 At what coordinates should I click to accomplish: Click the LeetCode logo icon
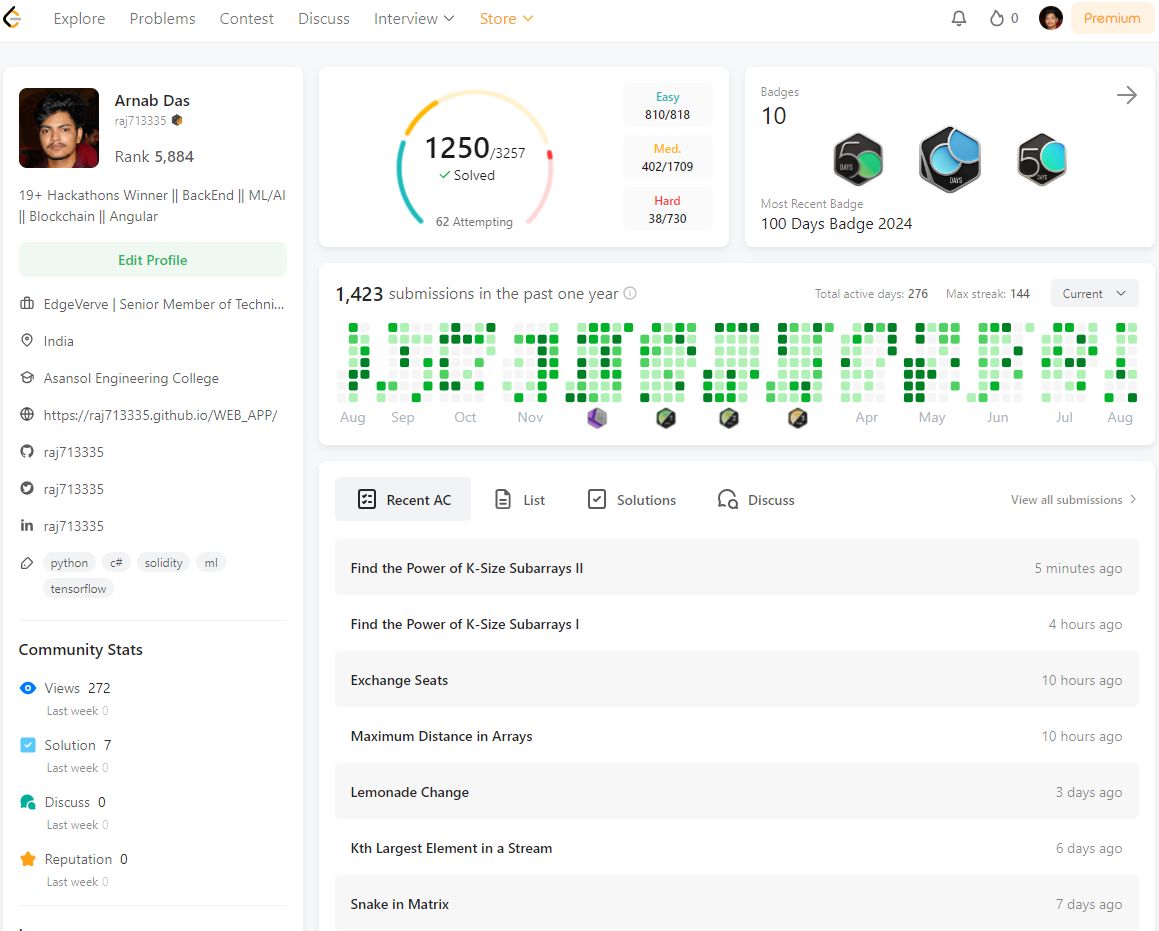(x=11, y=18)
